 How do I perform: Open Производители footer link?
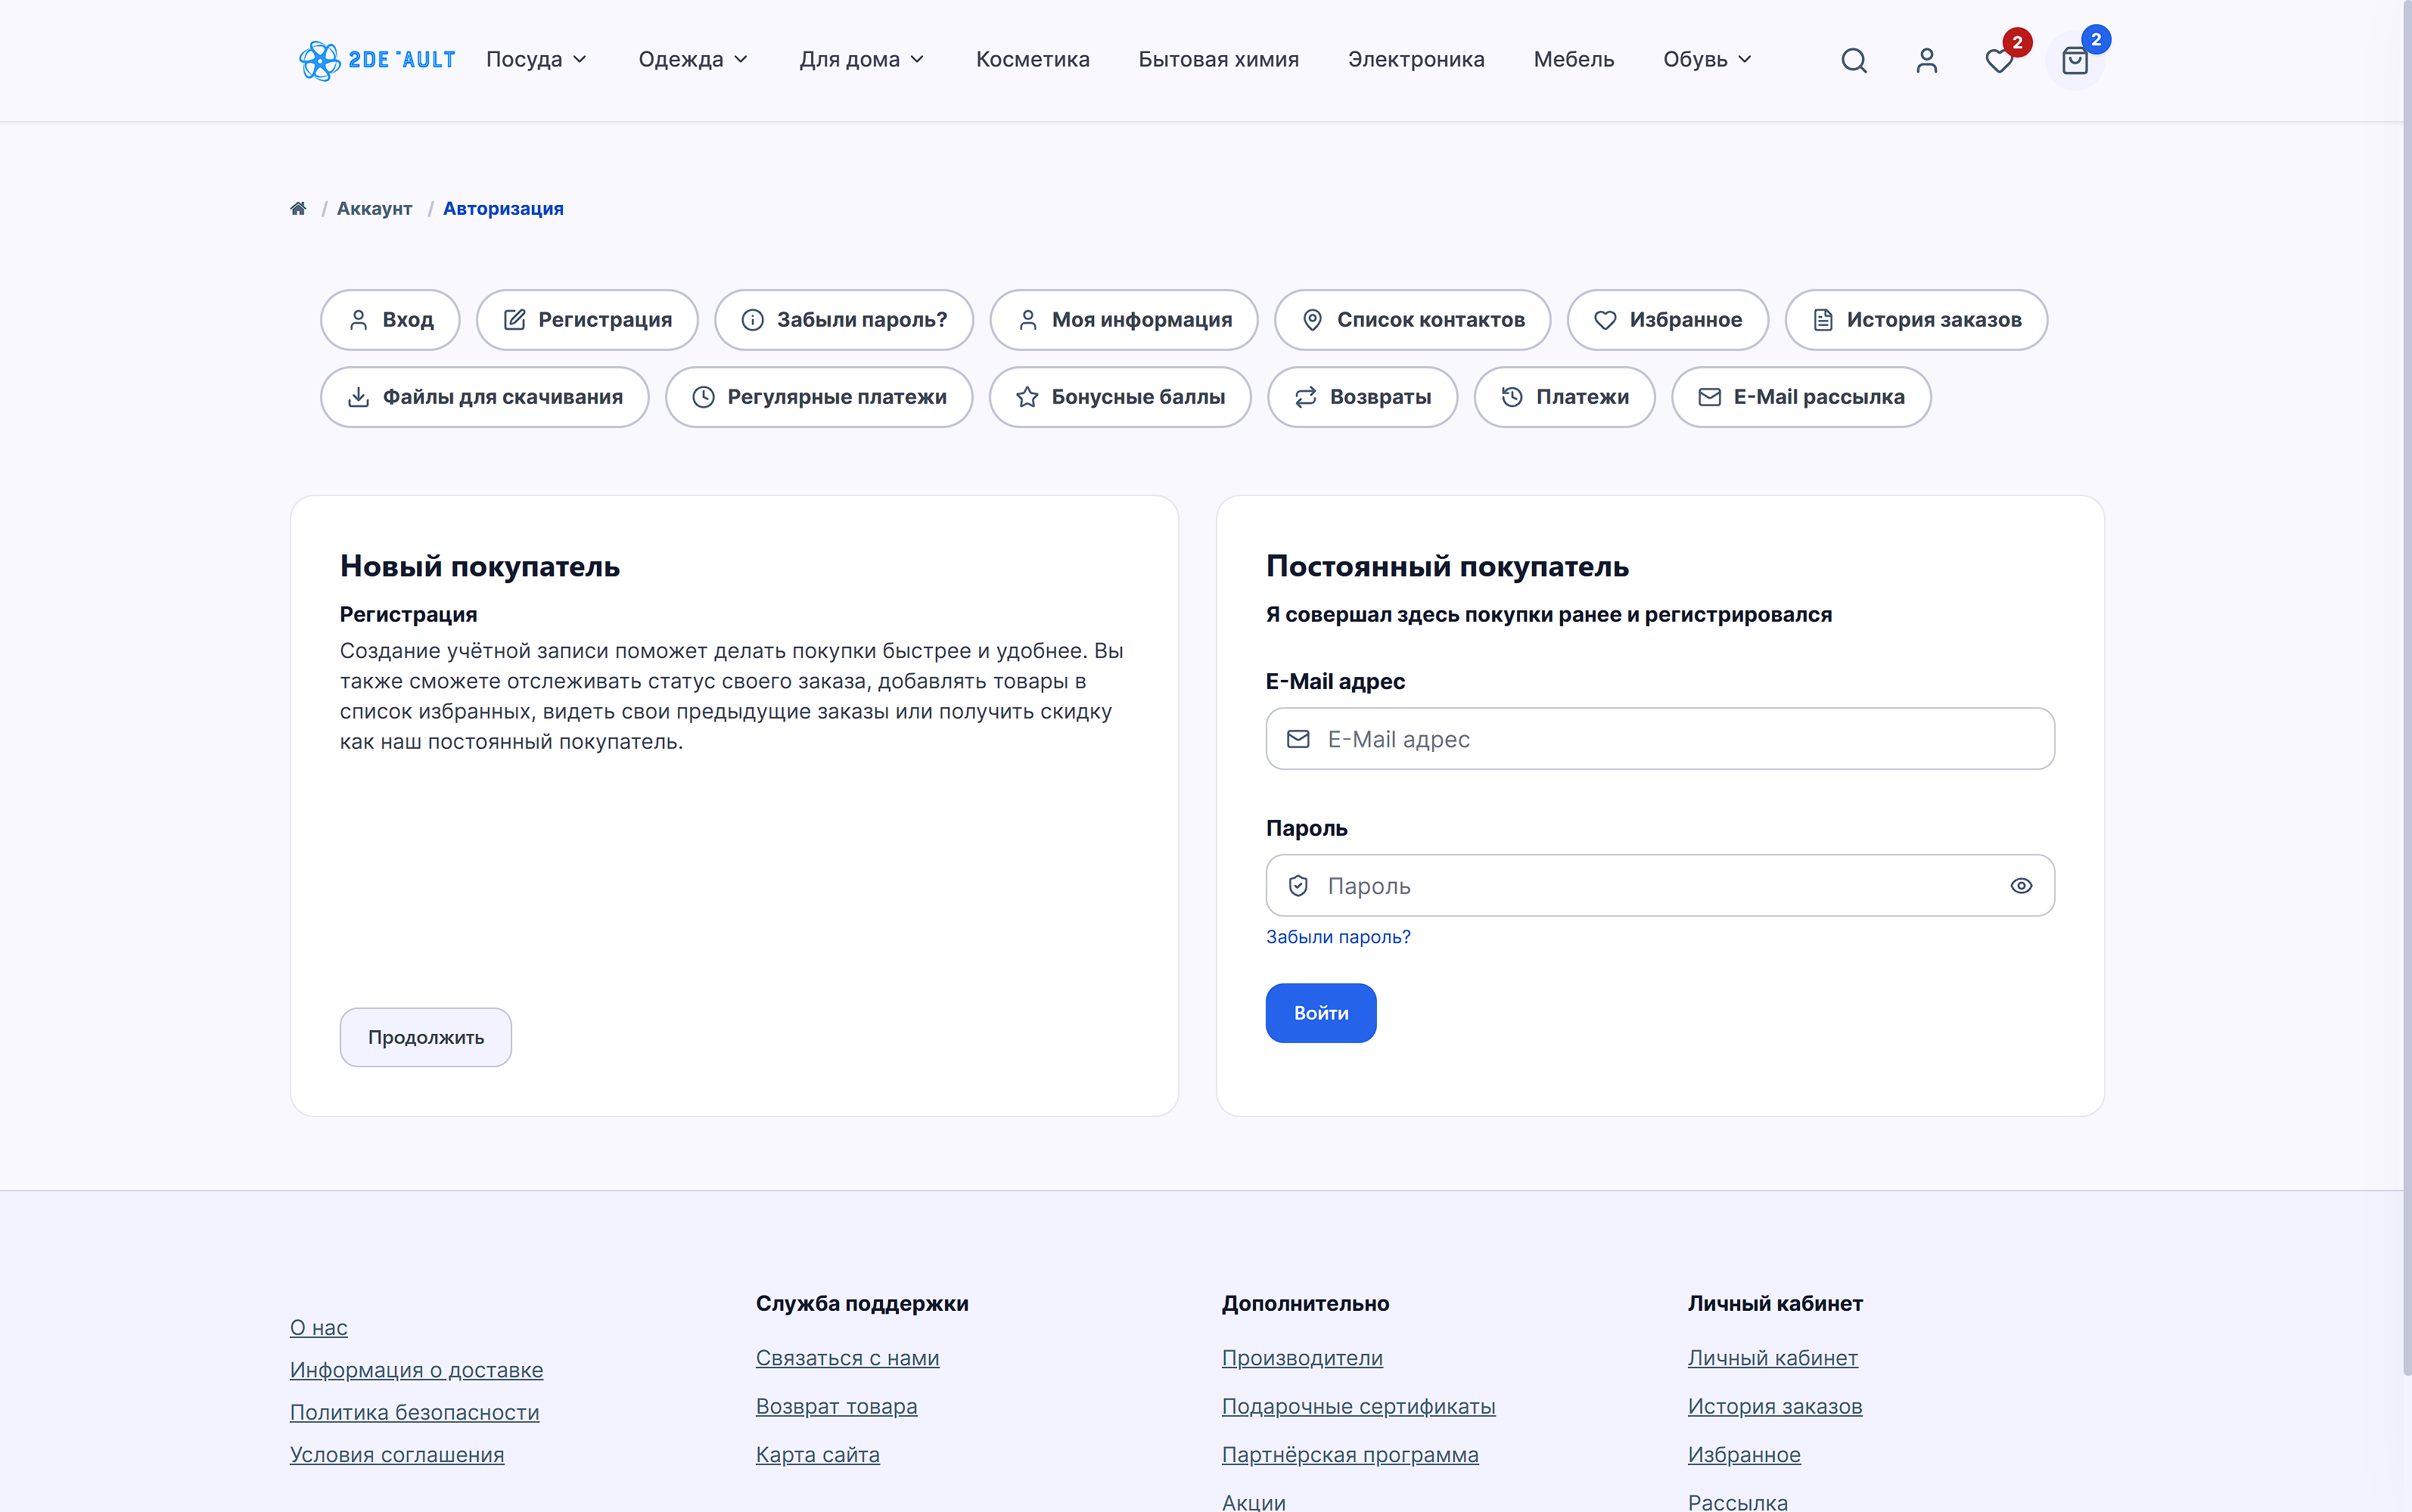1302,1358
